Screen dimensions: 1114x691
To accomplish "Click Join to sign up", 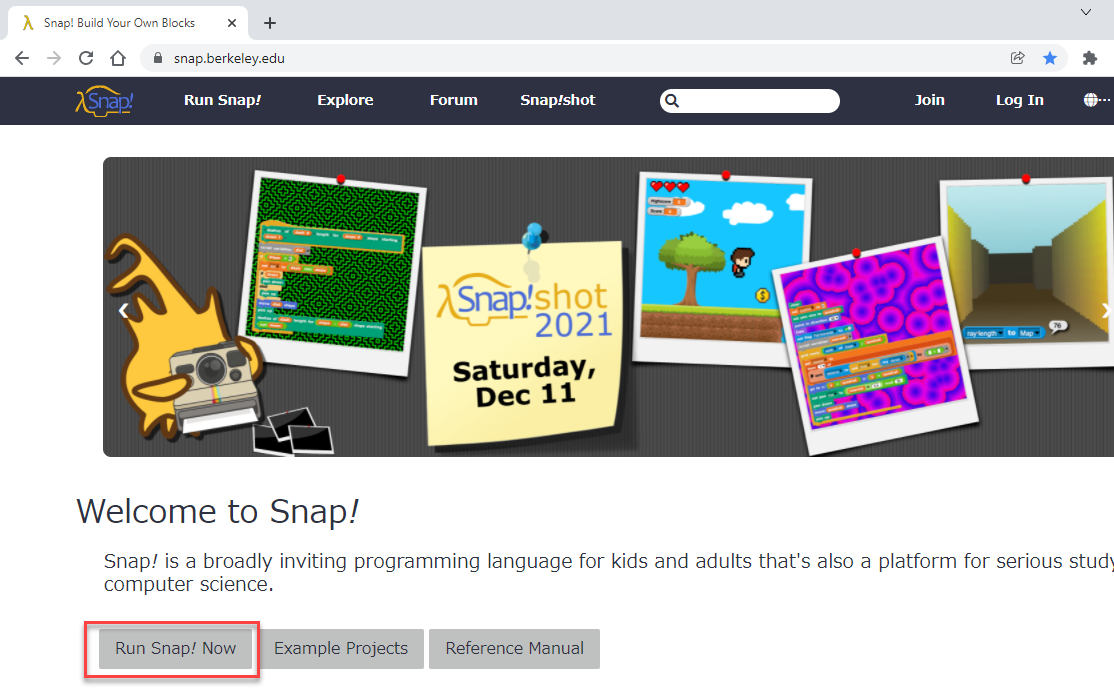I will coord(929,100).
